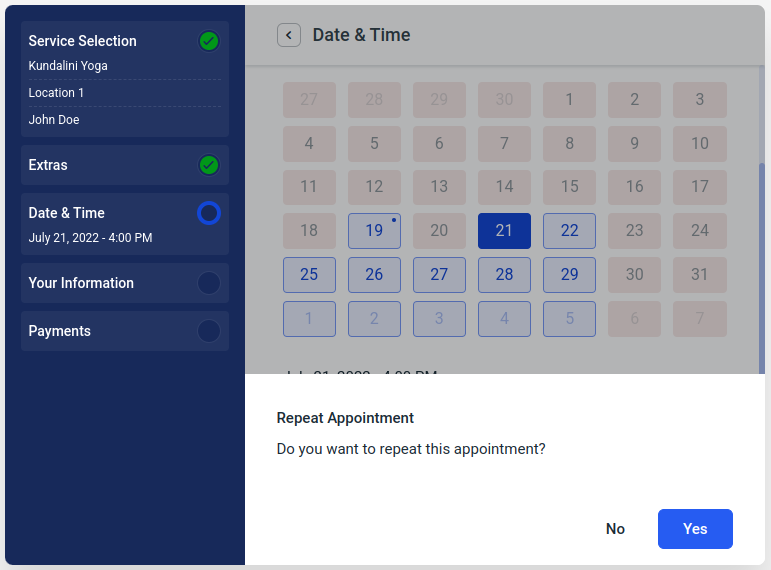This screenshot has width=771, height=570.
Task: Click the Your Information step circle
Action: (209, 283)
